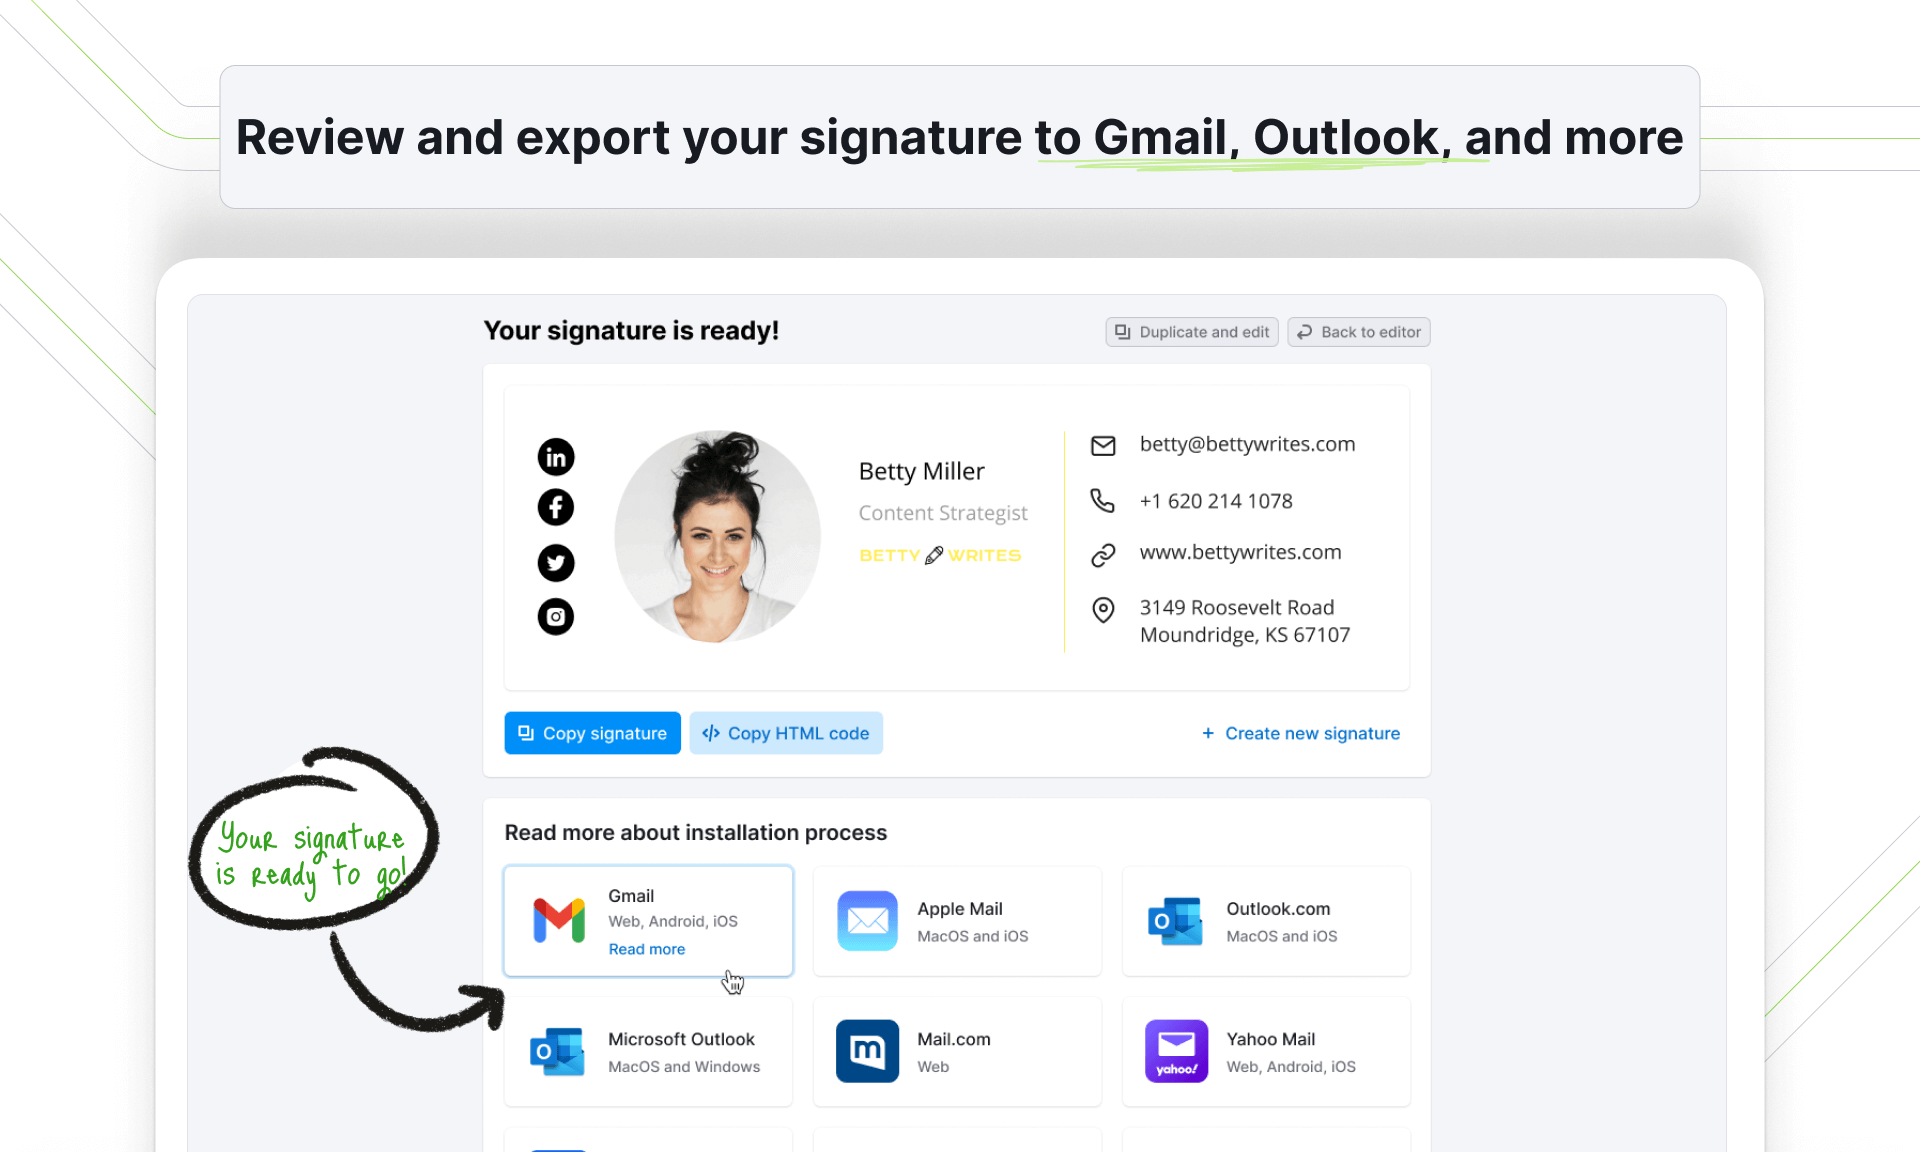Click the phone icon next to +1 620 214 1078

pyautogui.click(x=1103, y=499)
